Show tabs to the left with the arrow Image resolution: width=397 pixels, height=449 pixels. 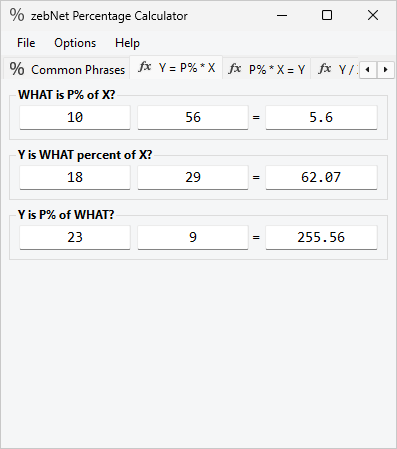pyautogui.click(x=368, y=70)
